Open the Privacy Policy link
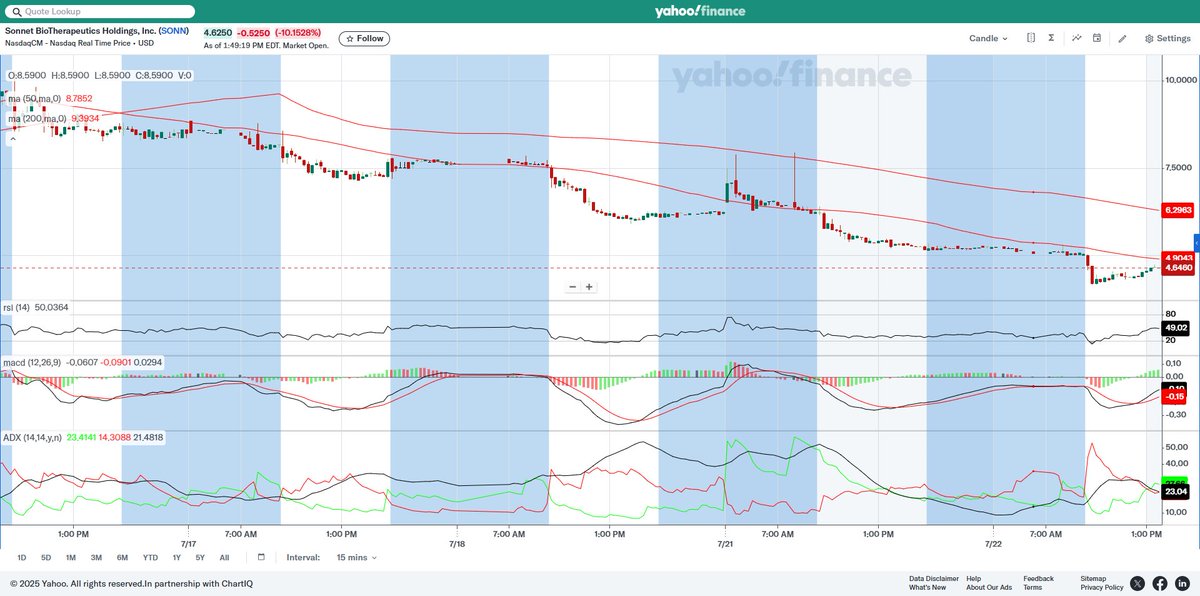 point(1102,587)
